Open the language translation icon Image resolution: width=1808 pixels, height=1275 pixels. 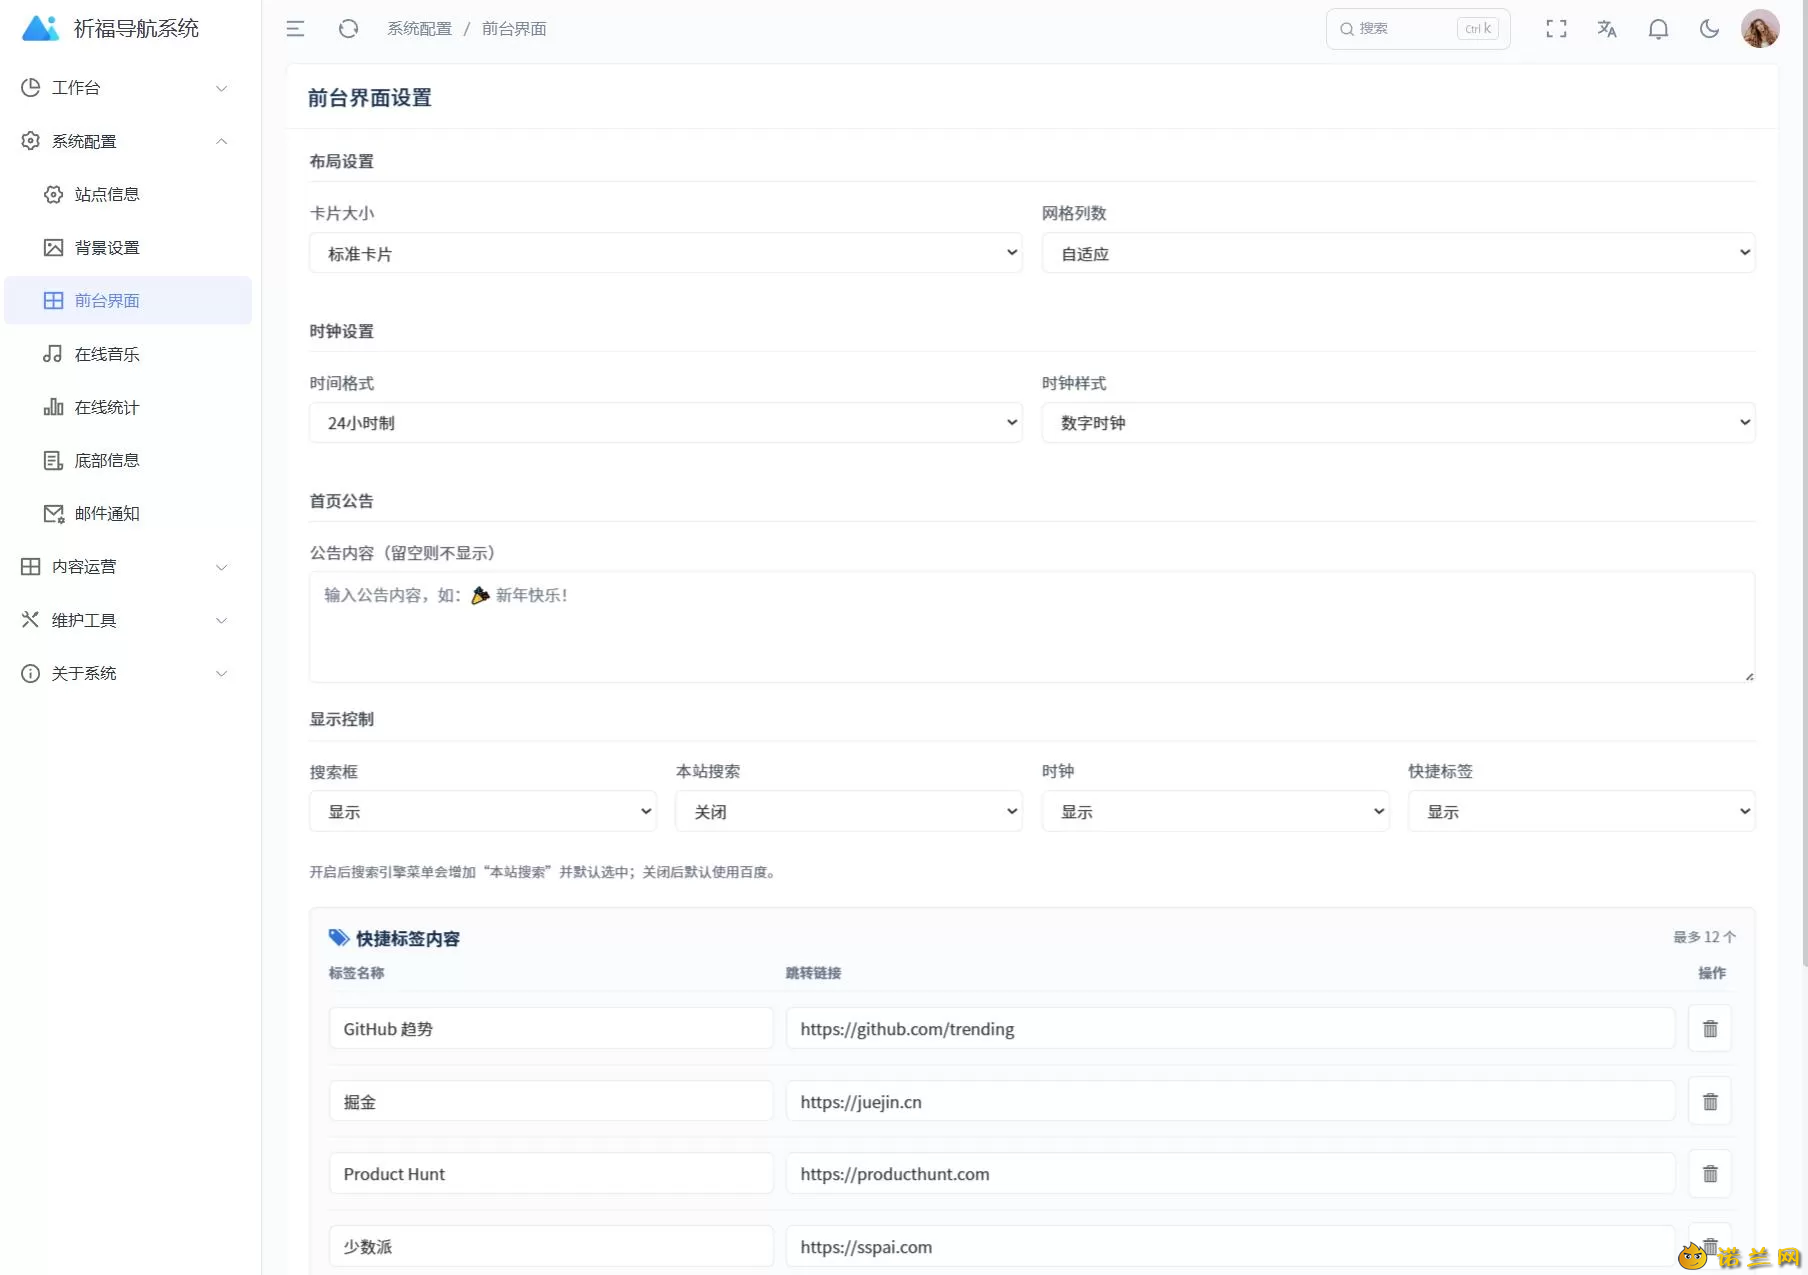tap(1607, 29)
